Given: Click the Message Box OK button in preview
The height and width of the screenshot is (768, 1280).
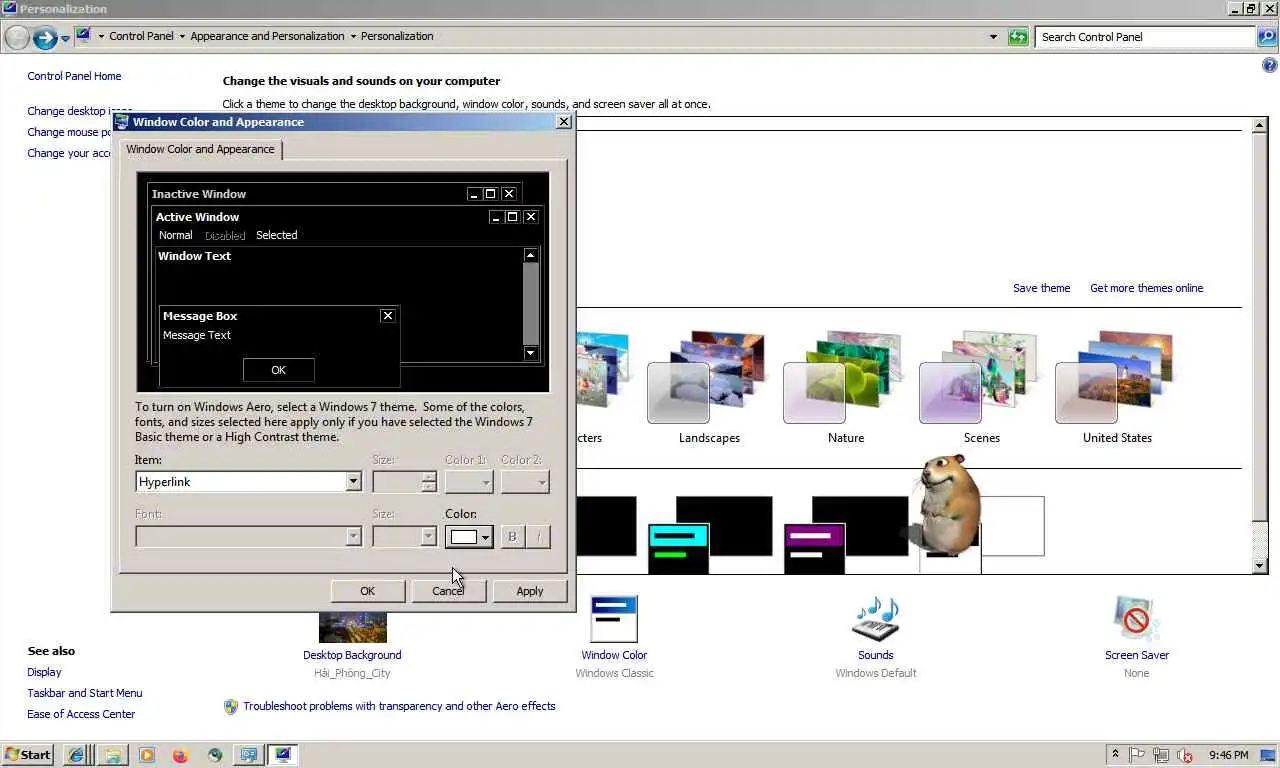Looking at the screenshot, I should [x=278, y=370].
